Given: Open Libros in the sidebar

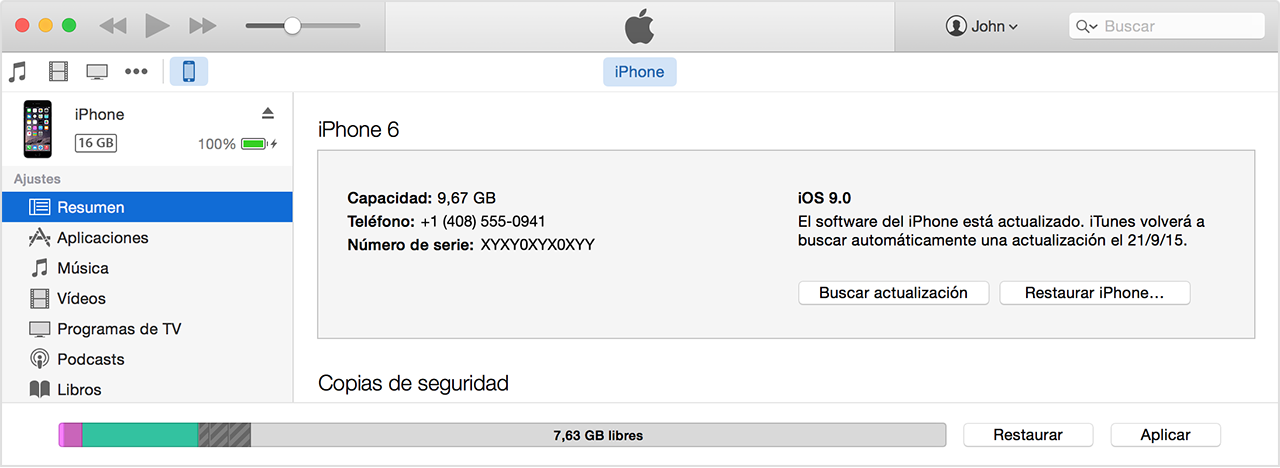Looking at the screenshot, I should [x=147, y=389].
